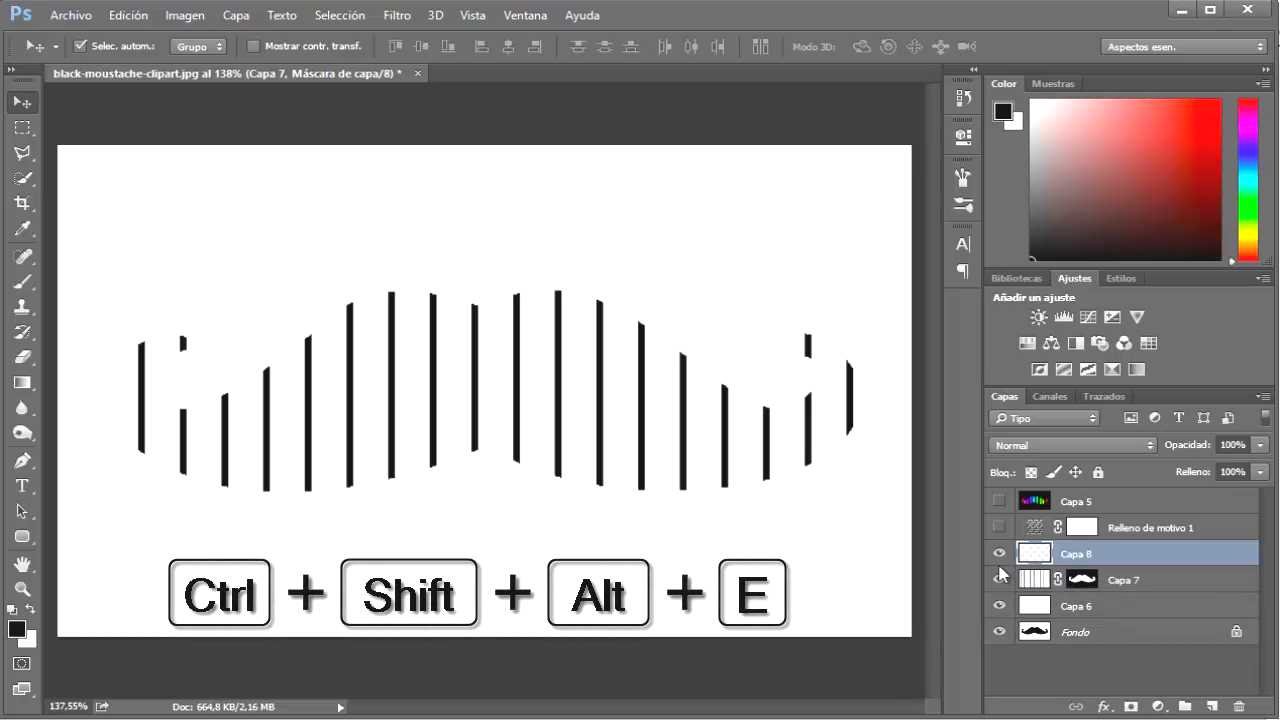Open the Opacidad percentage dropdown arrow
This screenshot has height=720, width=1280.
1261,445
